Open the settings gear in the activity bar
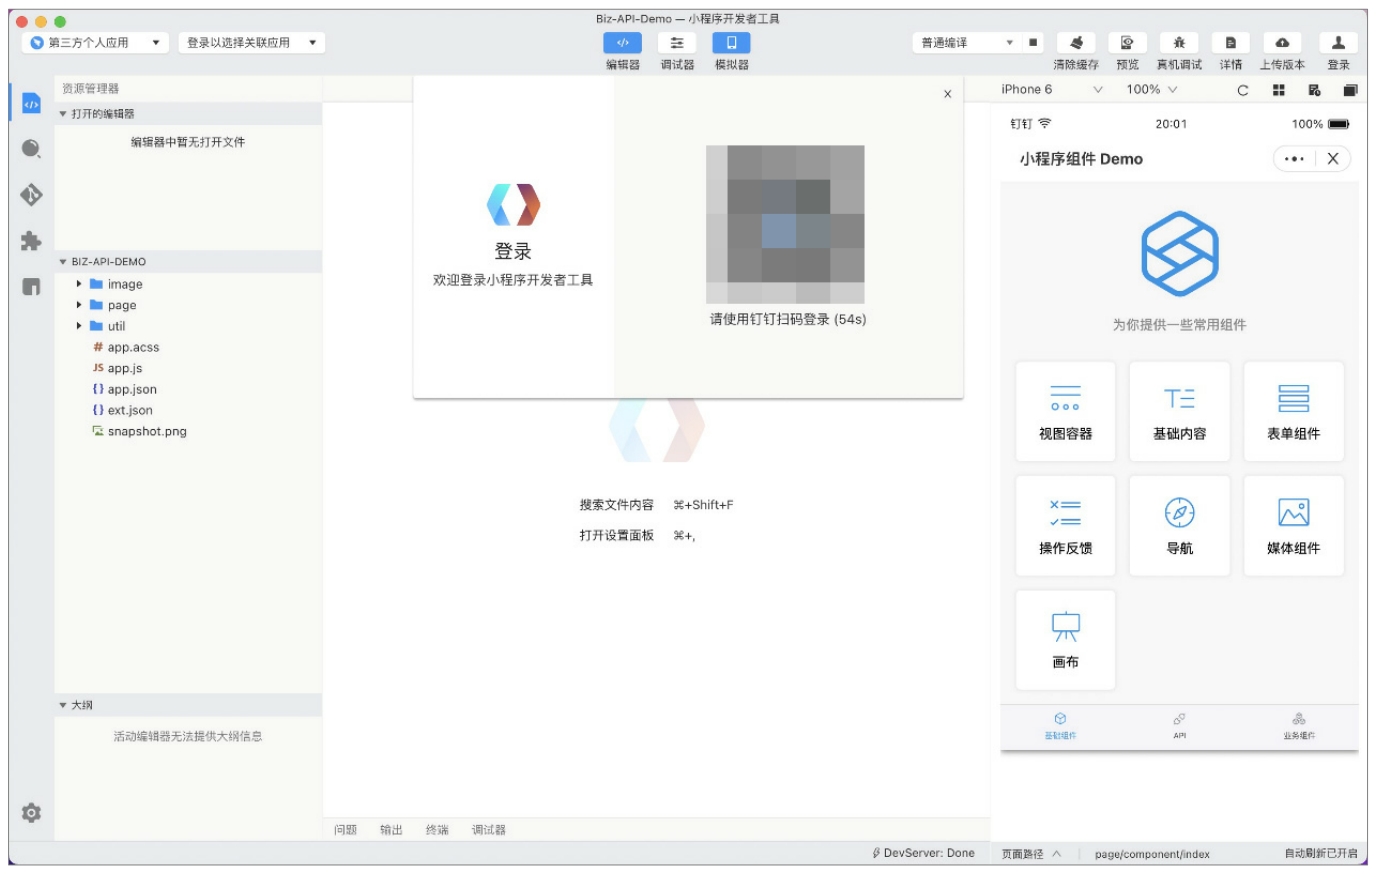The height and width of the screenshot is (877, 1381). tap(31, 812)
